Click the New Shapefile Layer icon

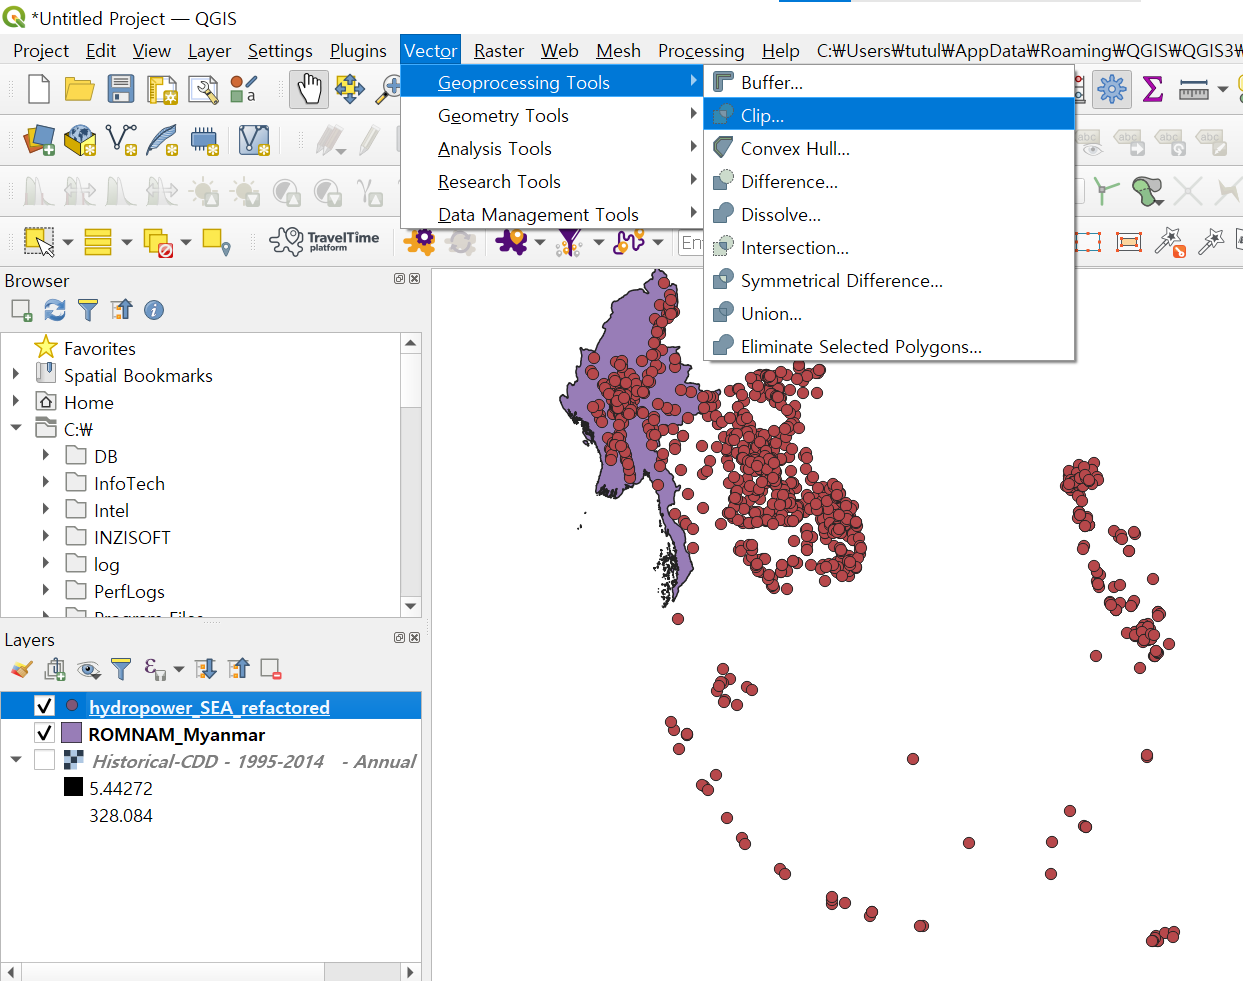(x=121, y=140)
